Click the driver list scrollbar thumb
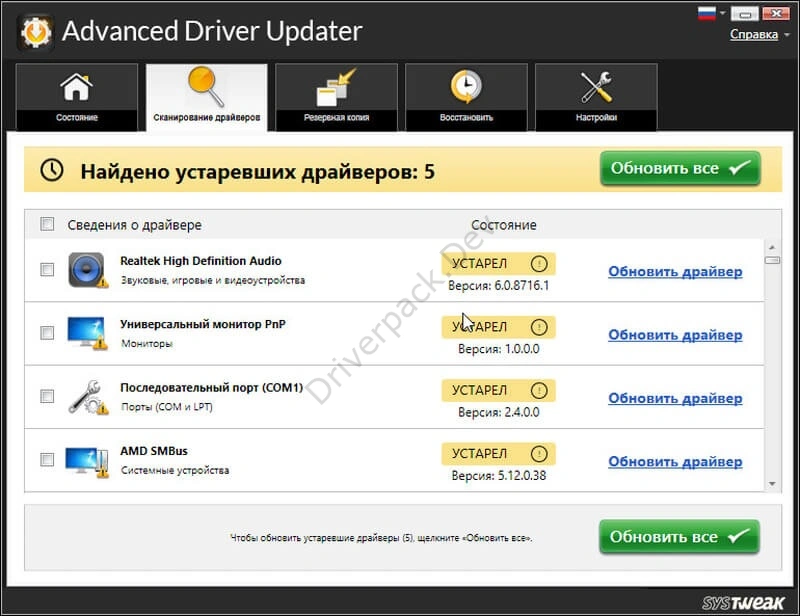 click(x=772, y=260)
